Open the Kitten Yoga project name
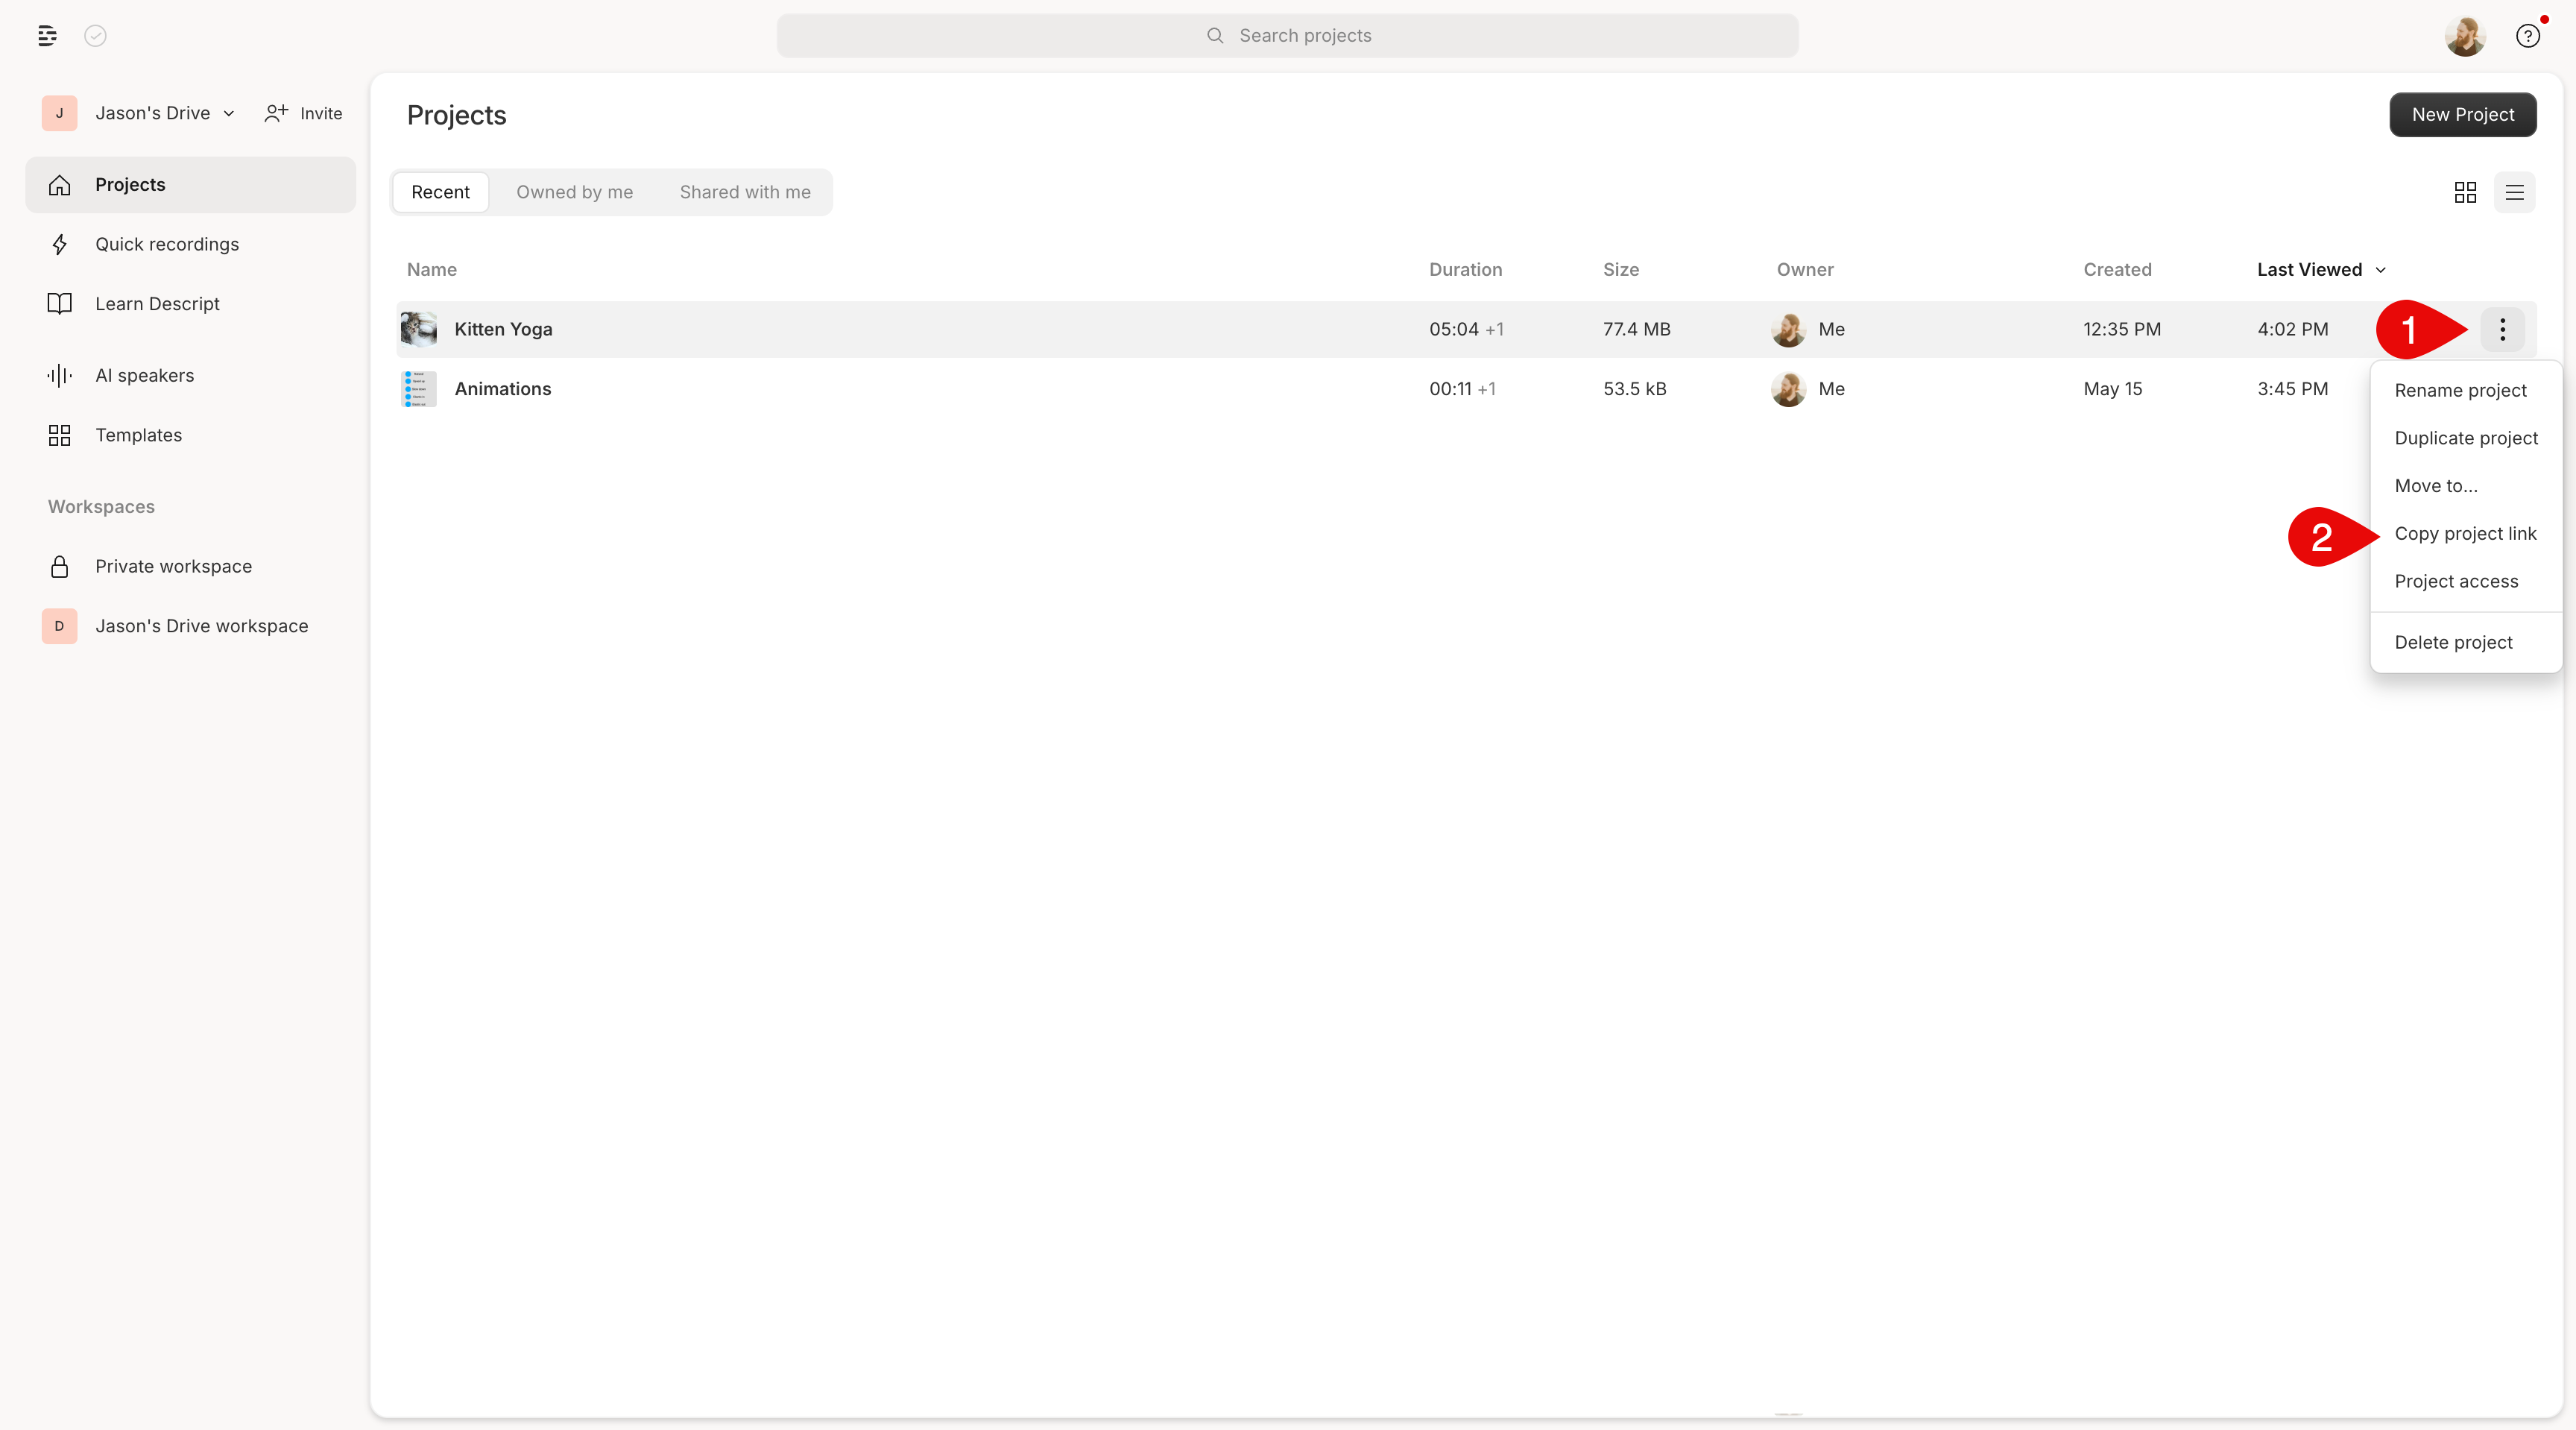This screenshot has width=2576, height=1430. [503, 330]
